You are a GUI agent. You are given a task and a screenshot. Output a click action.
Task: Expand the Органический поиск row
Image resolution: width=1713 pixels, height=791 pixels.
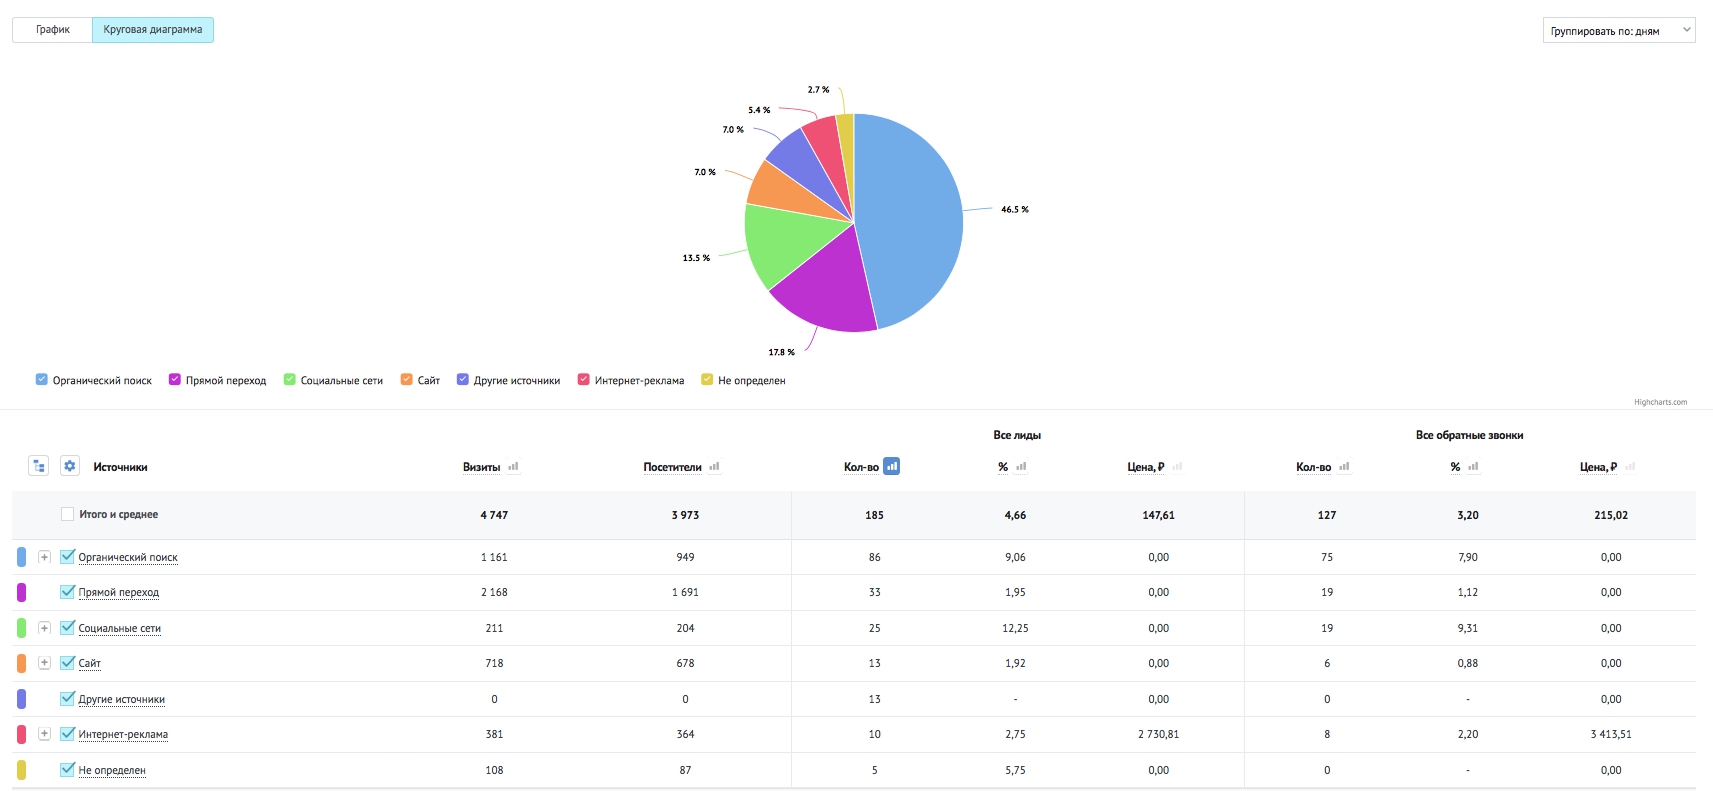44,557
